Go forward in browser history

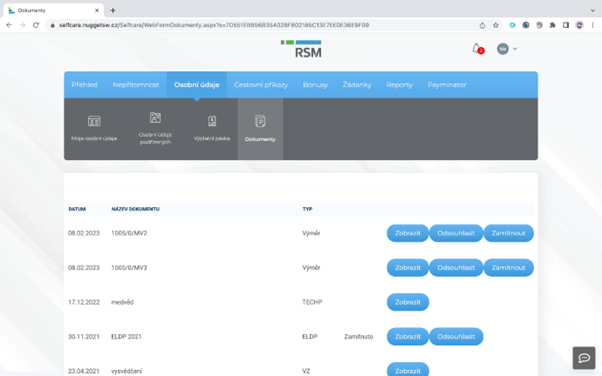(23, 25)
